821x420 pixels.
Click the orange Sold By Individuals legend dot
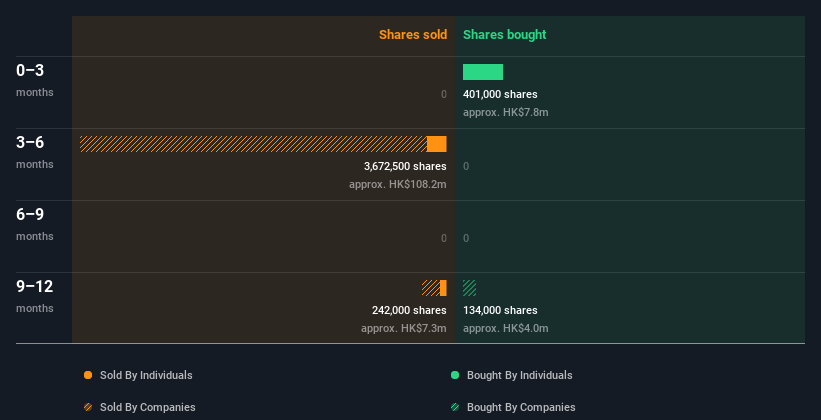[88, 375]
